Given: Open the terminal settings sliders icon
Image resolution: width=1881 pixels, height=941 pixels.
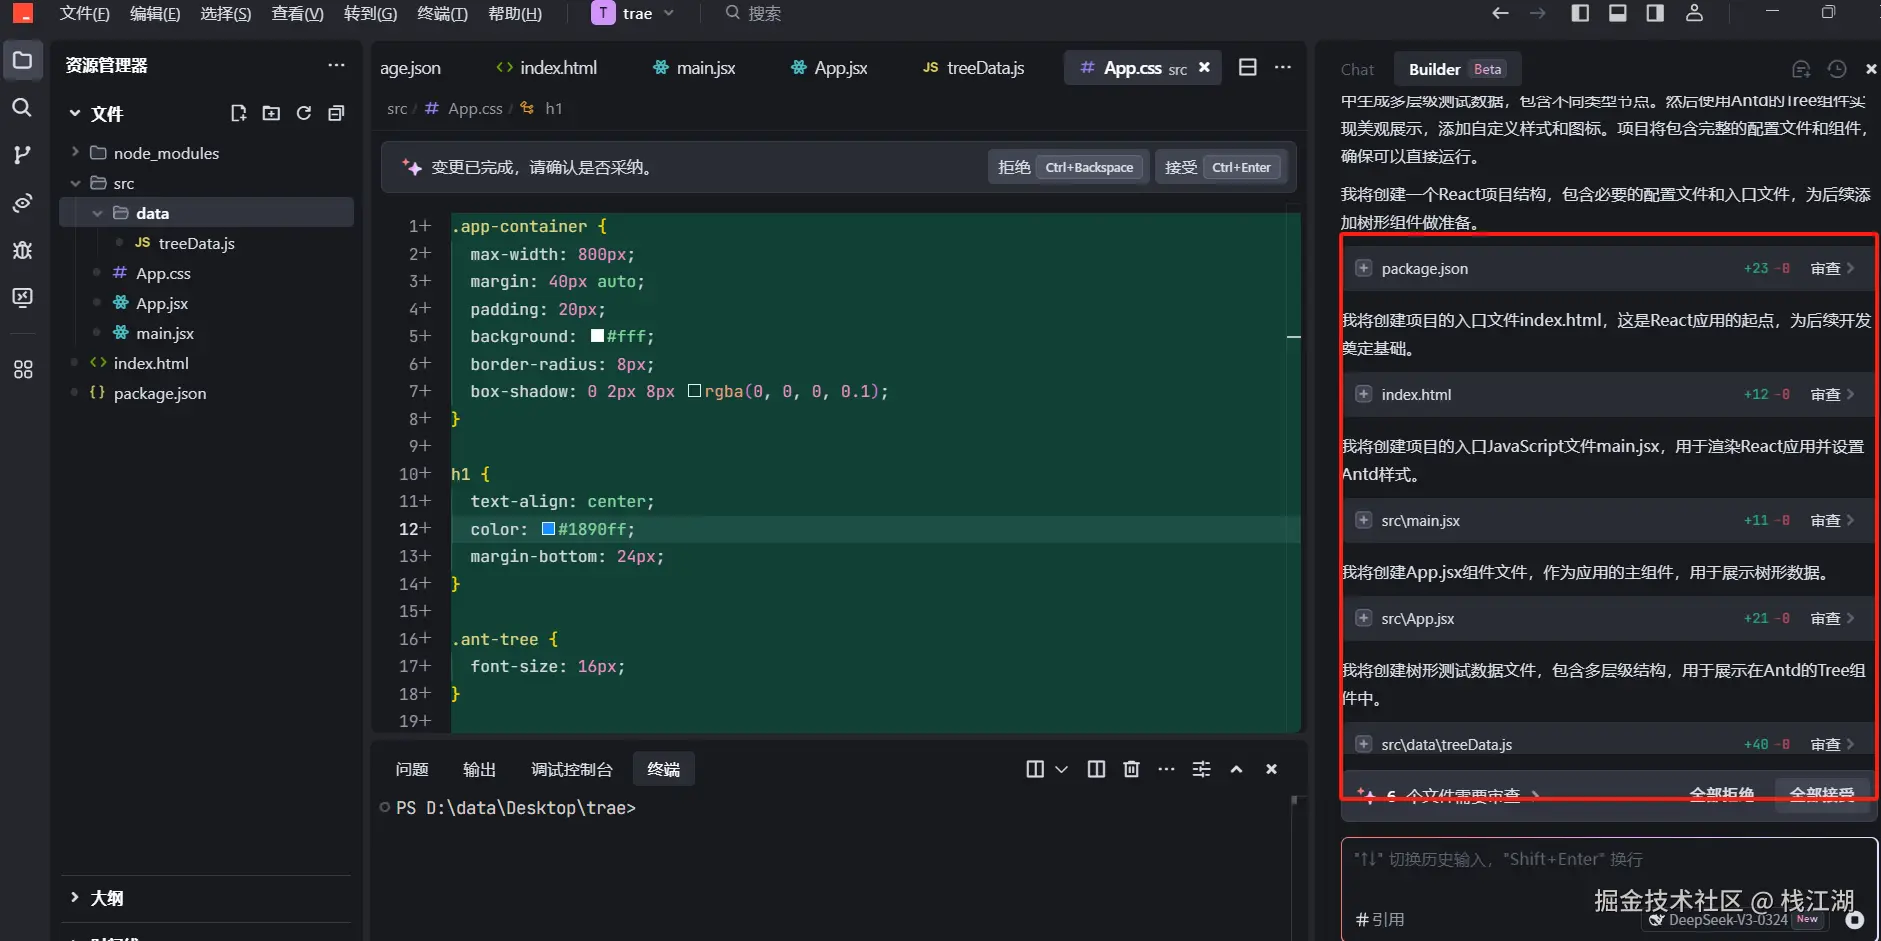Looking at the screenshot, I should coord(1201,769).
